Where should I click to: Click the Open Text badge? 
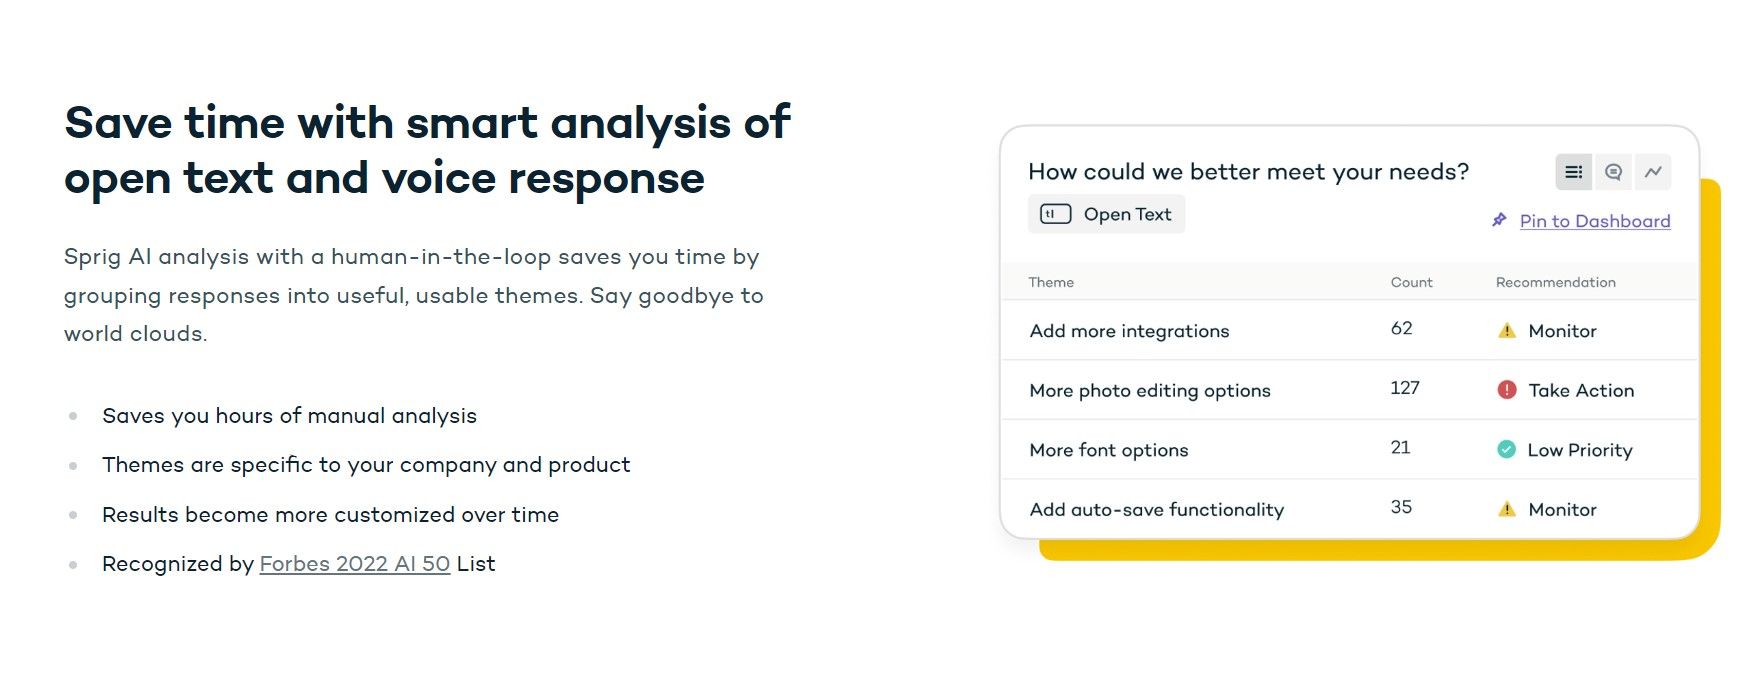[x=1106, y=214]
